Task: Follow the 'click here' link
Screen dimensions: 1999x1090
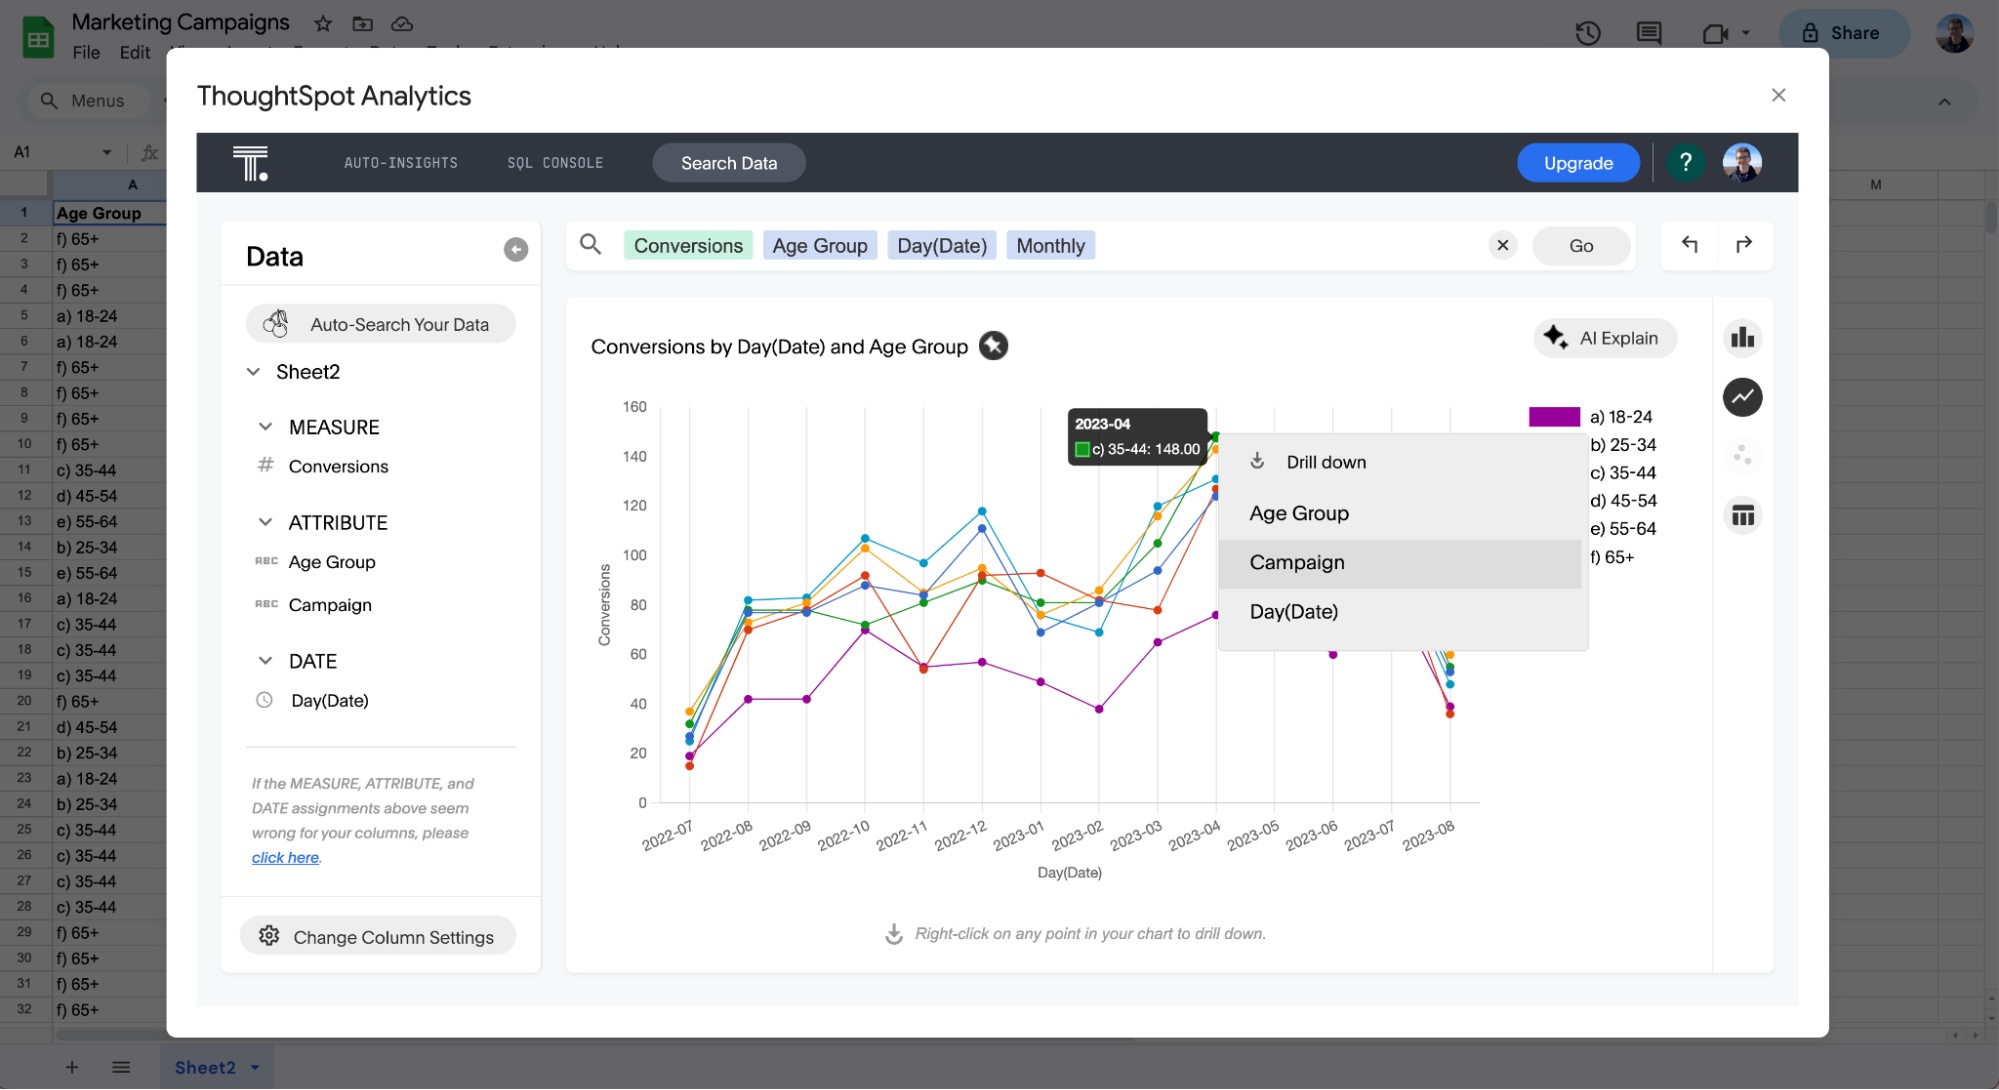Action: (285, 858)
